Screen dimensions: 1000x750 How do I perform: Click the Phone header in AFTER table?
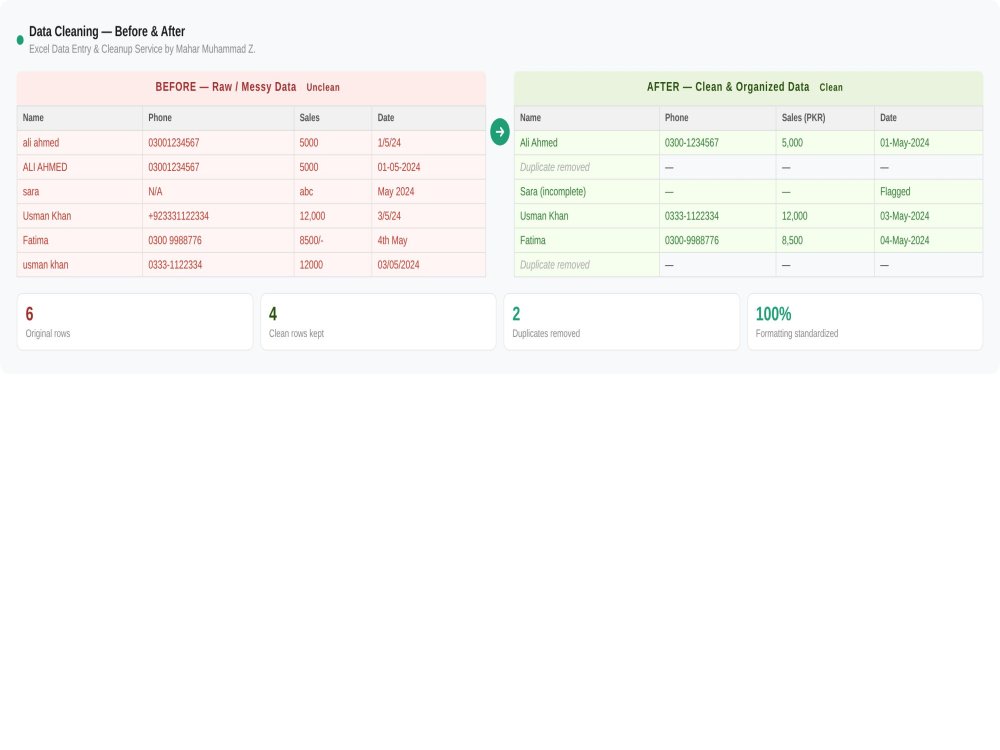coord(717,118)
